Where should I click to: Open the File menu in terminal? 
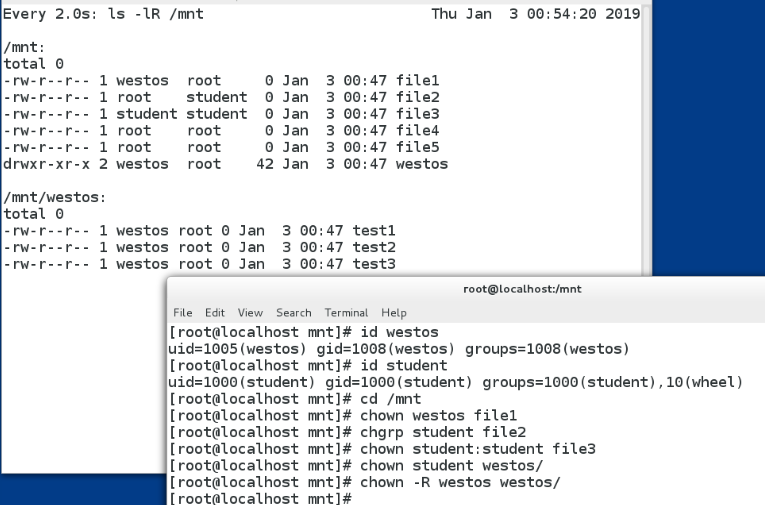182,313
